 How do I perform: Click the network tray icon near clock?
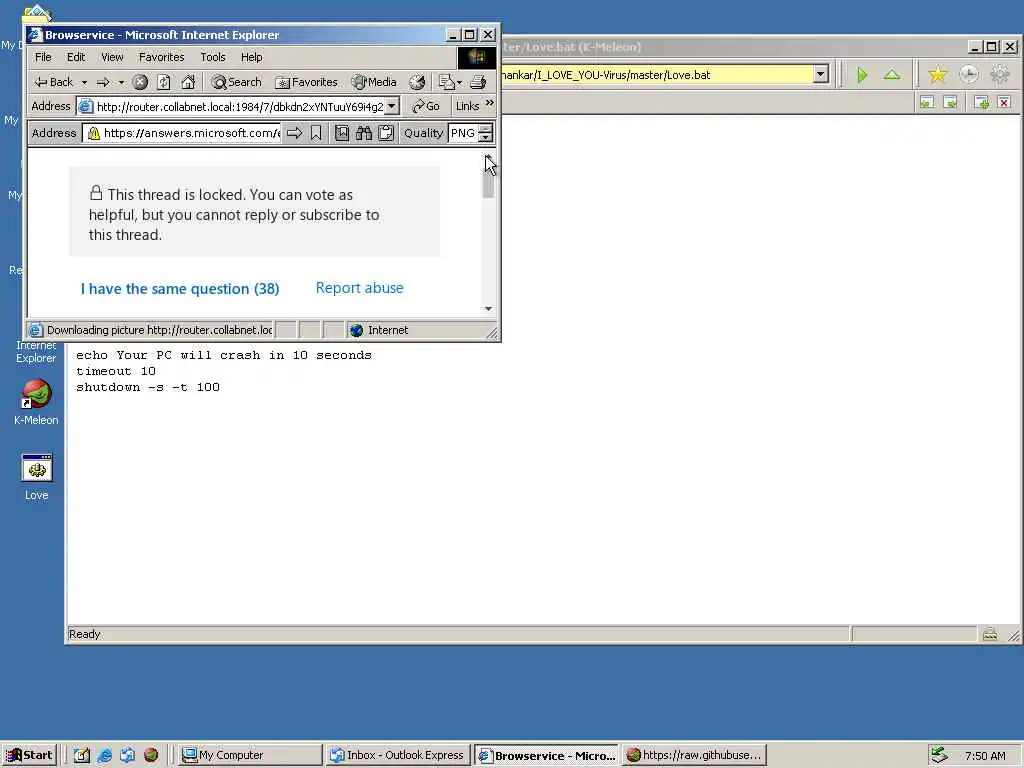[938, 755]
